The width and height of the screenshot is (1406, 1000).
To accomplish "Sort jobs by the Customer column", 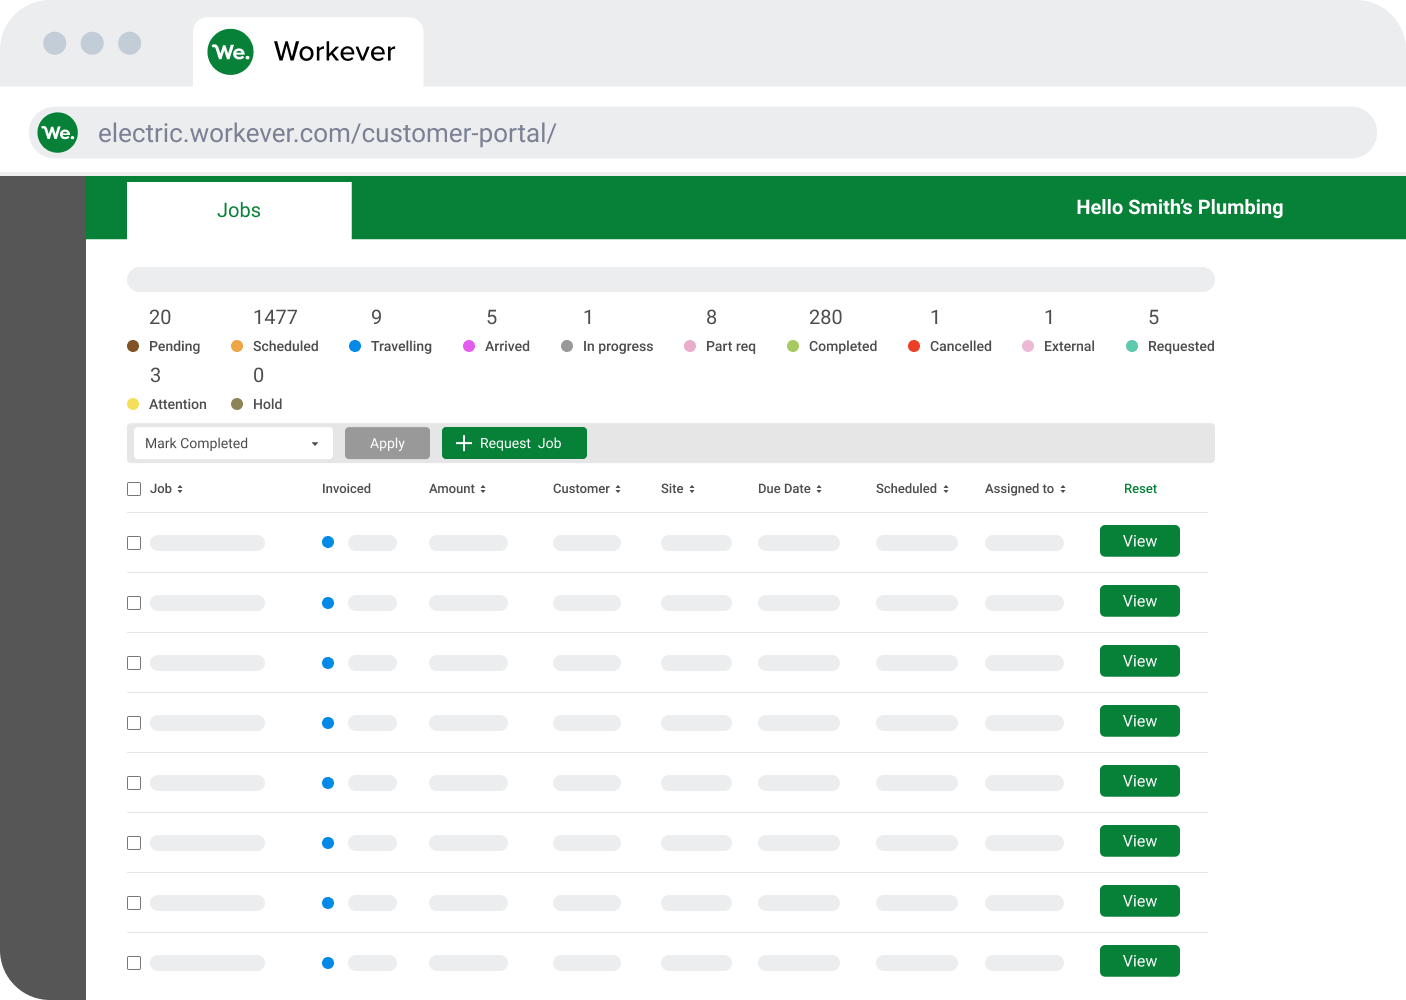I will click(587, 488).
